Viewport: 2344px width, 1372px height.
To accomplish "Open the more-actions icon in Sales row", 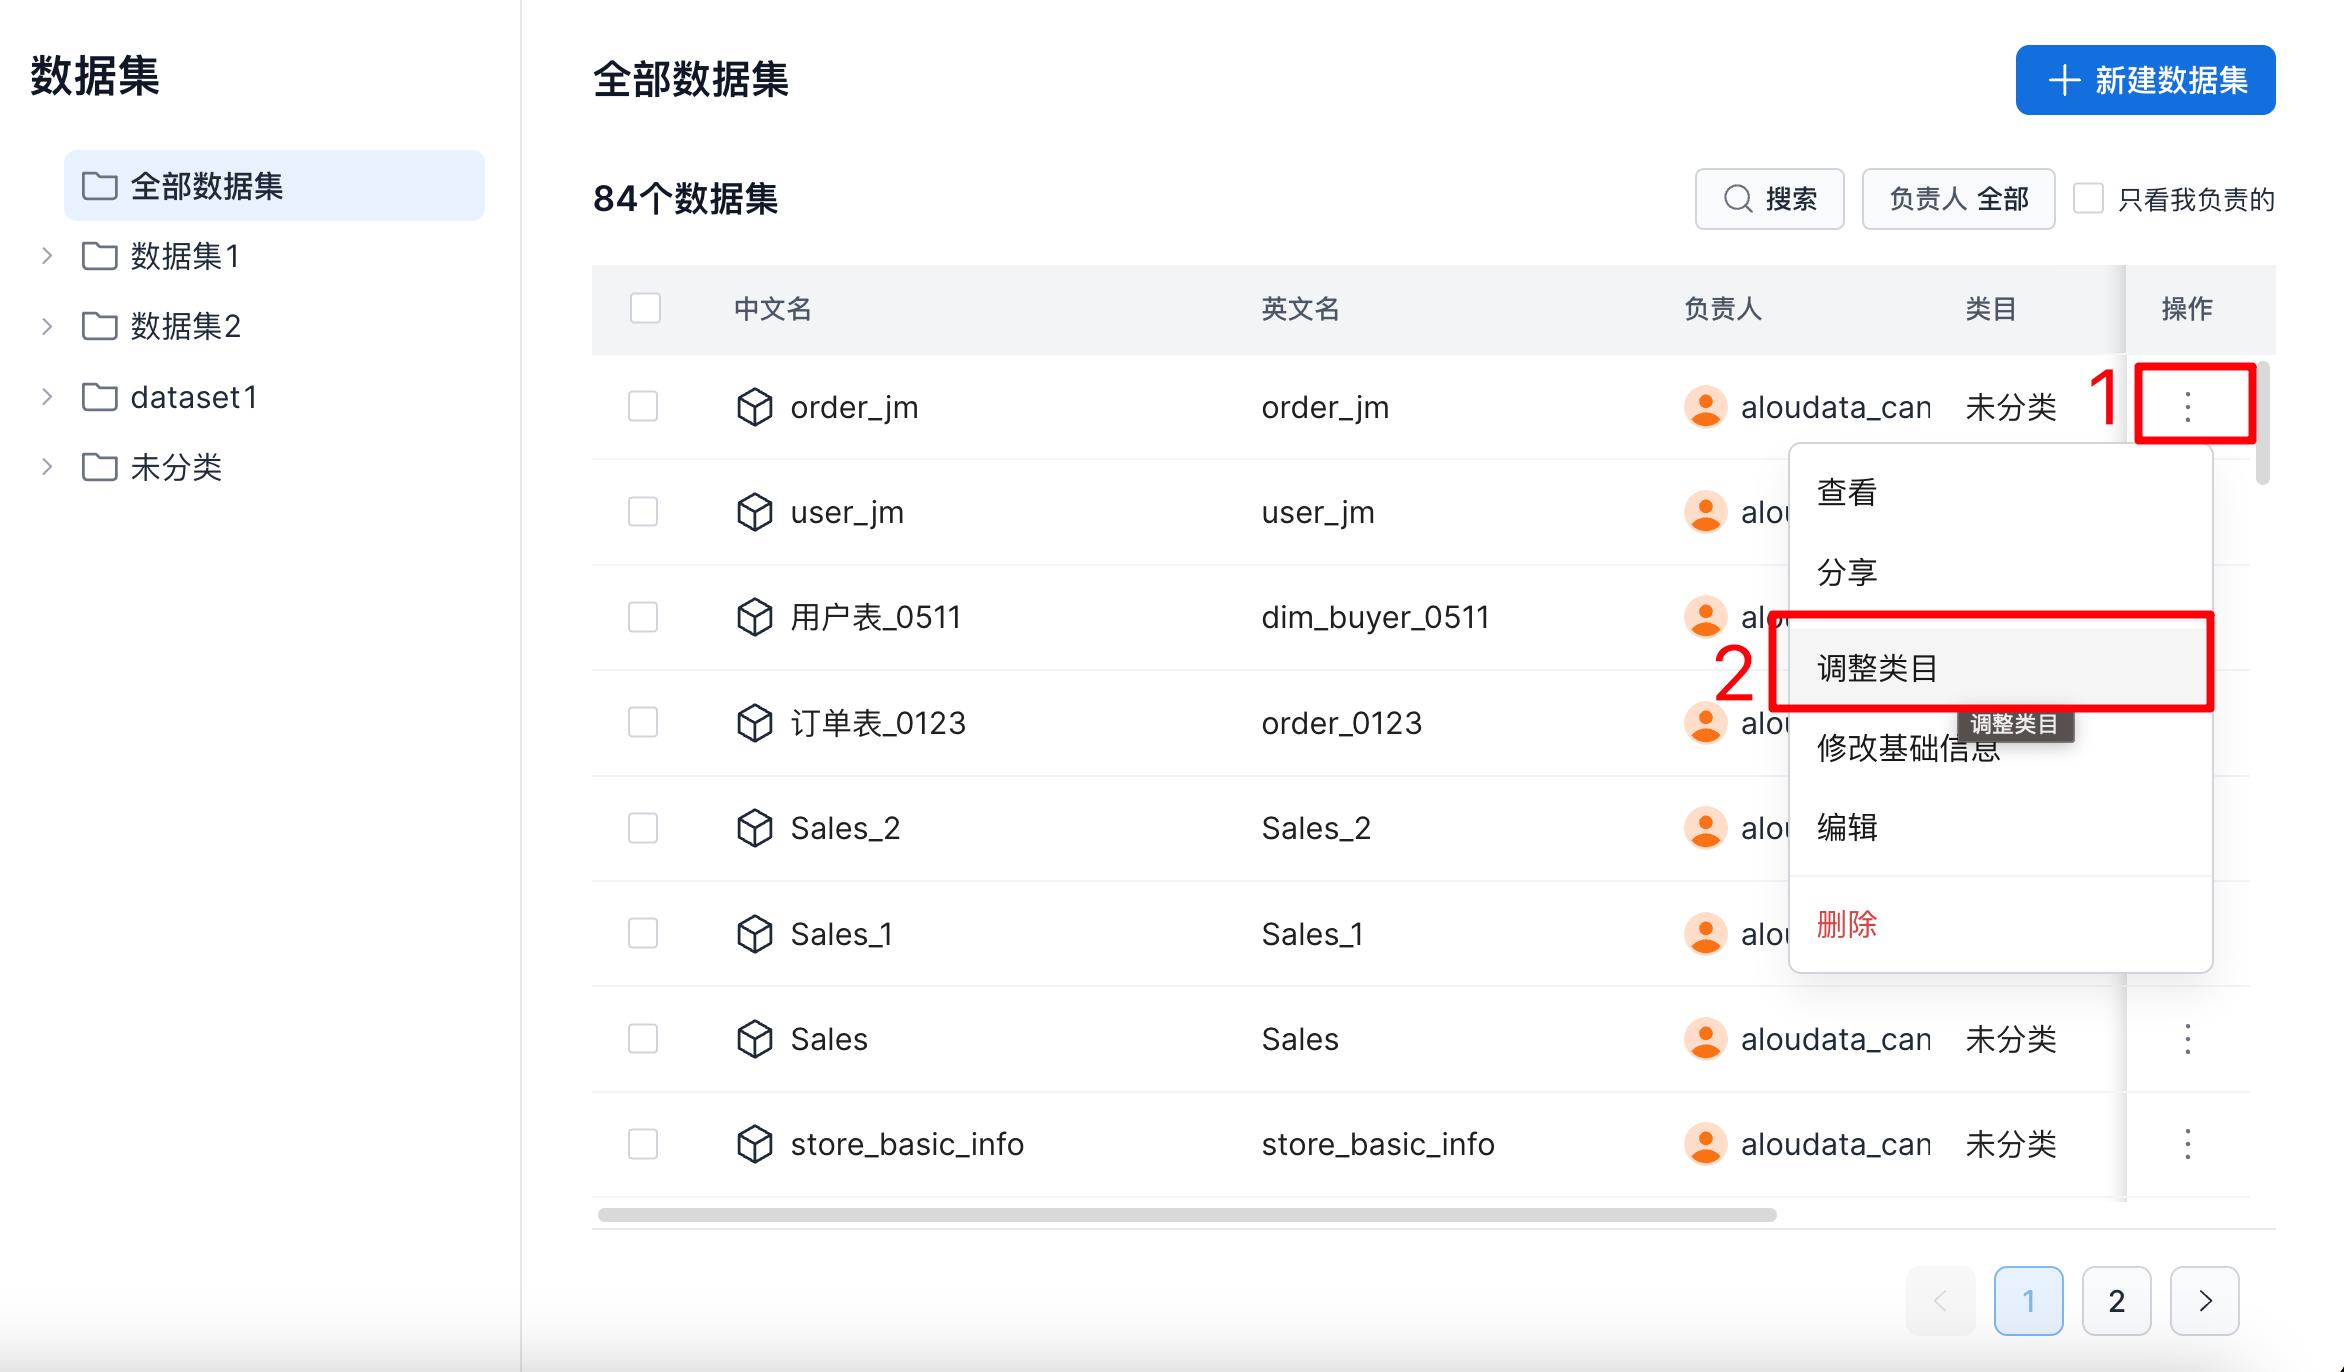I will (x=2187, y=1039).
